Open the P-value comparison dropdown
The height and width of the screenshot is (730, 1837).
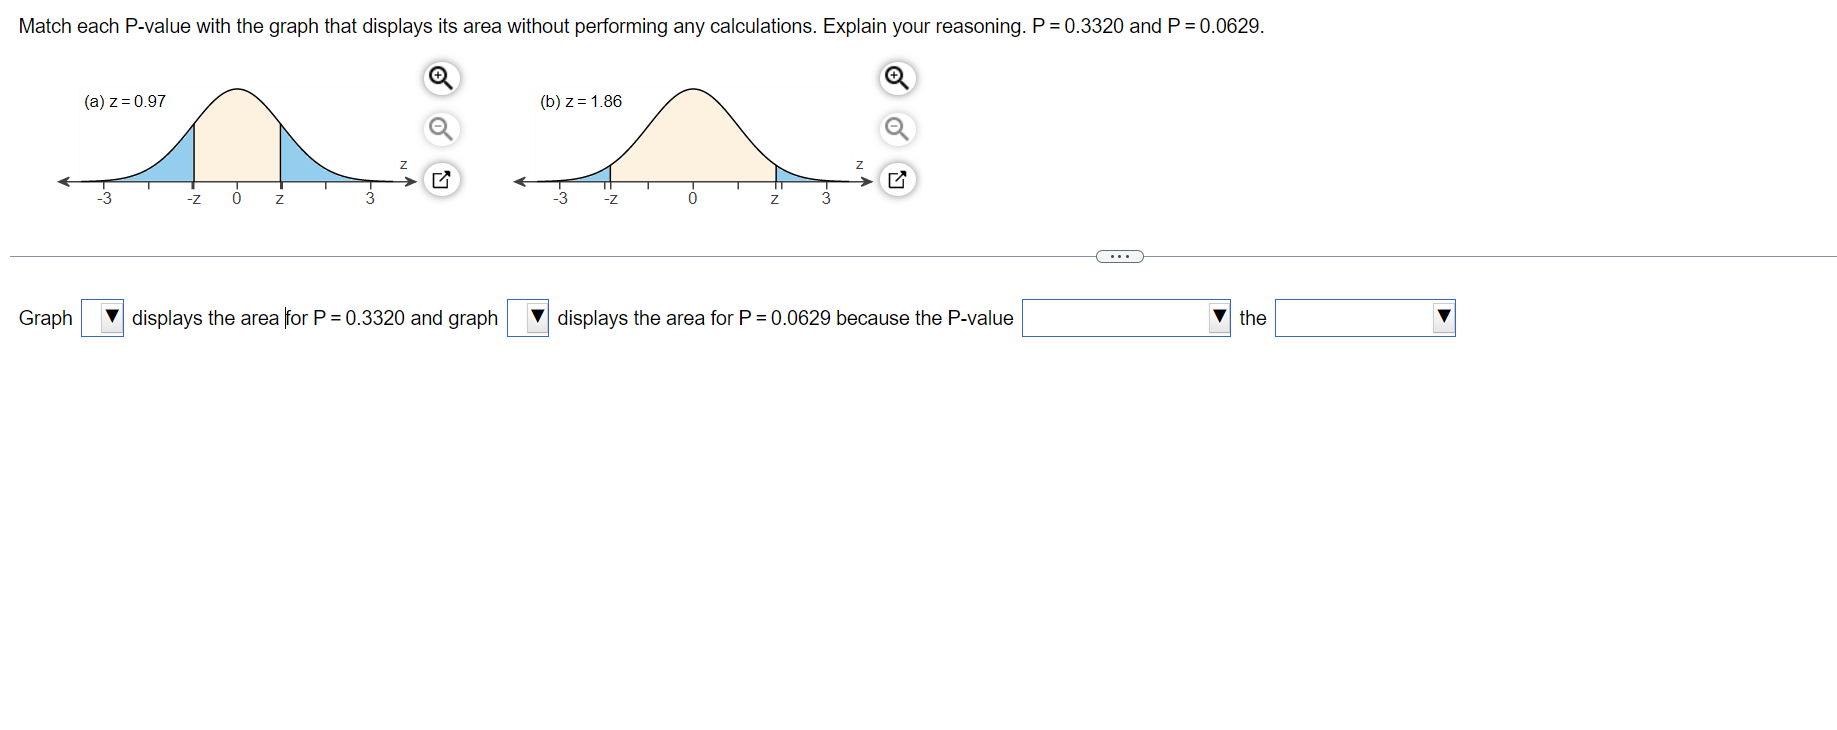[1126, 317]
